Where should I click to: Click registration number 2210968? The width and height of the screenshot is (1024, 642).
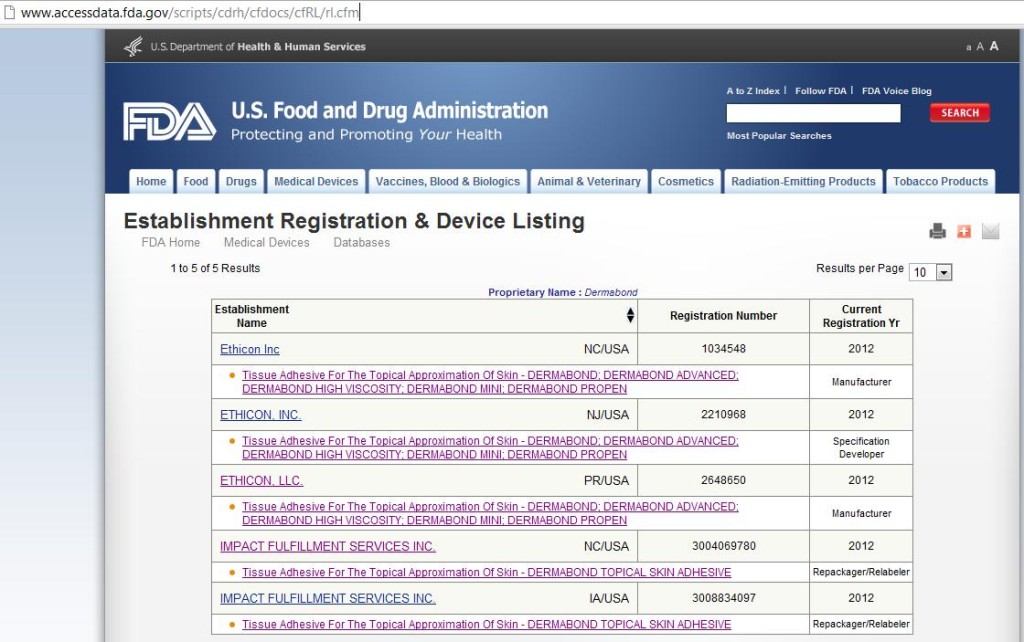[724, 414]
